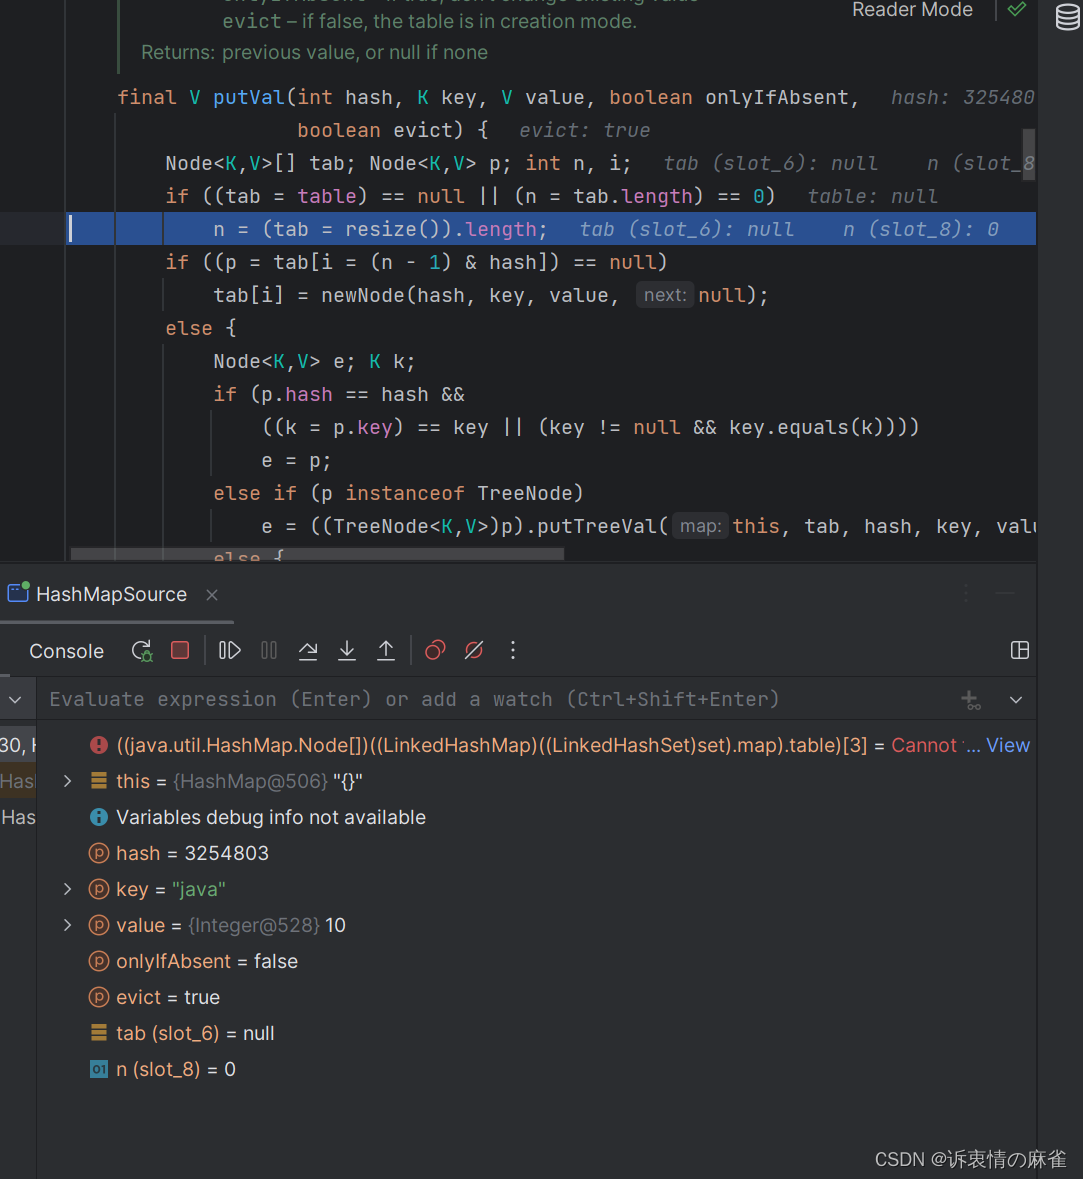The height and width of the screenshot is (1179, 1083).
Task: Click the primitive icon beside n (slot_8)
Action: (x=99, y=1069)
